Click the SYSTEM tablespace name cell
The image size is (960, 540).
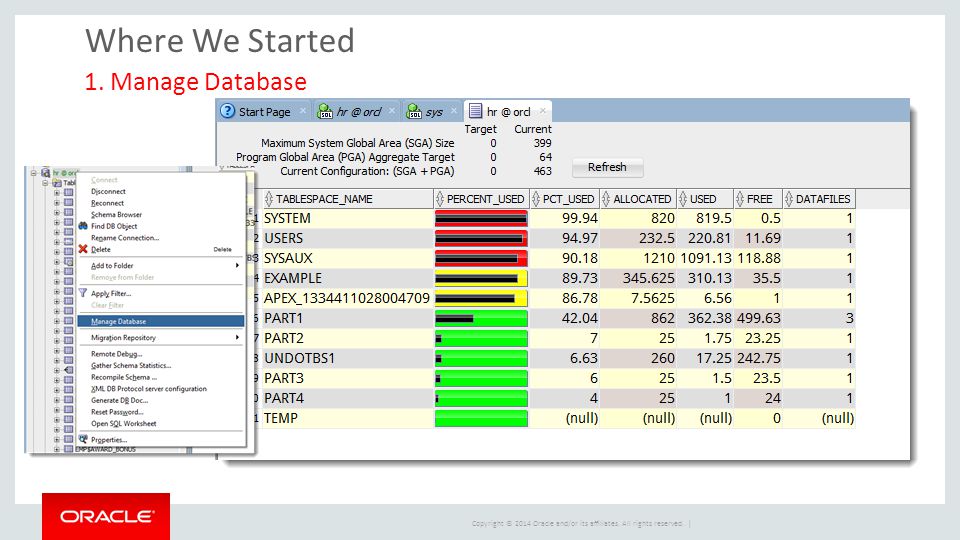[347, 219]
